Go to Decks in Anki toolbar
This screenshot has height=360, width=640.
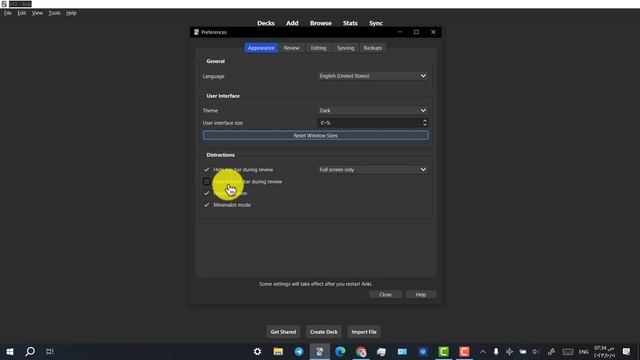click(266, 23)
